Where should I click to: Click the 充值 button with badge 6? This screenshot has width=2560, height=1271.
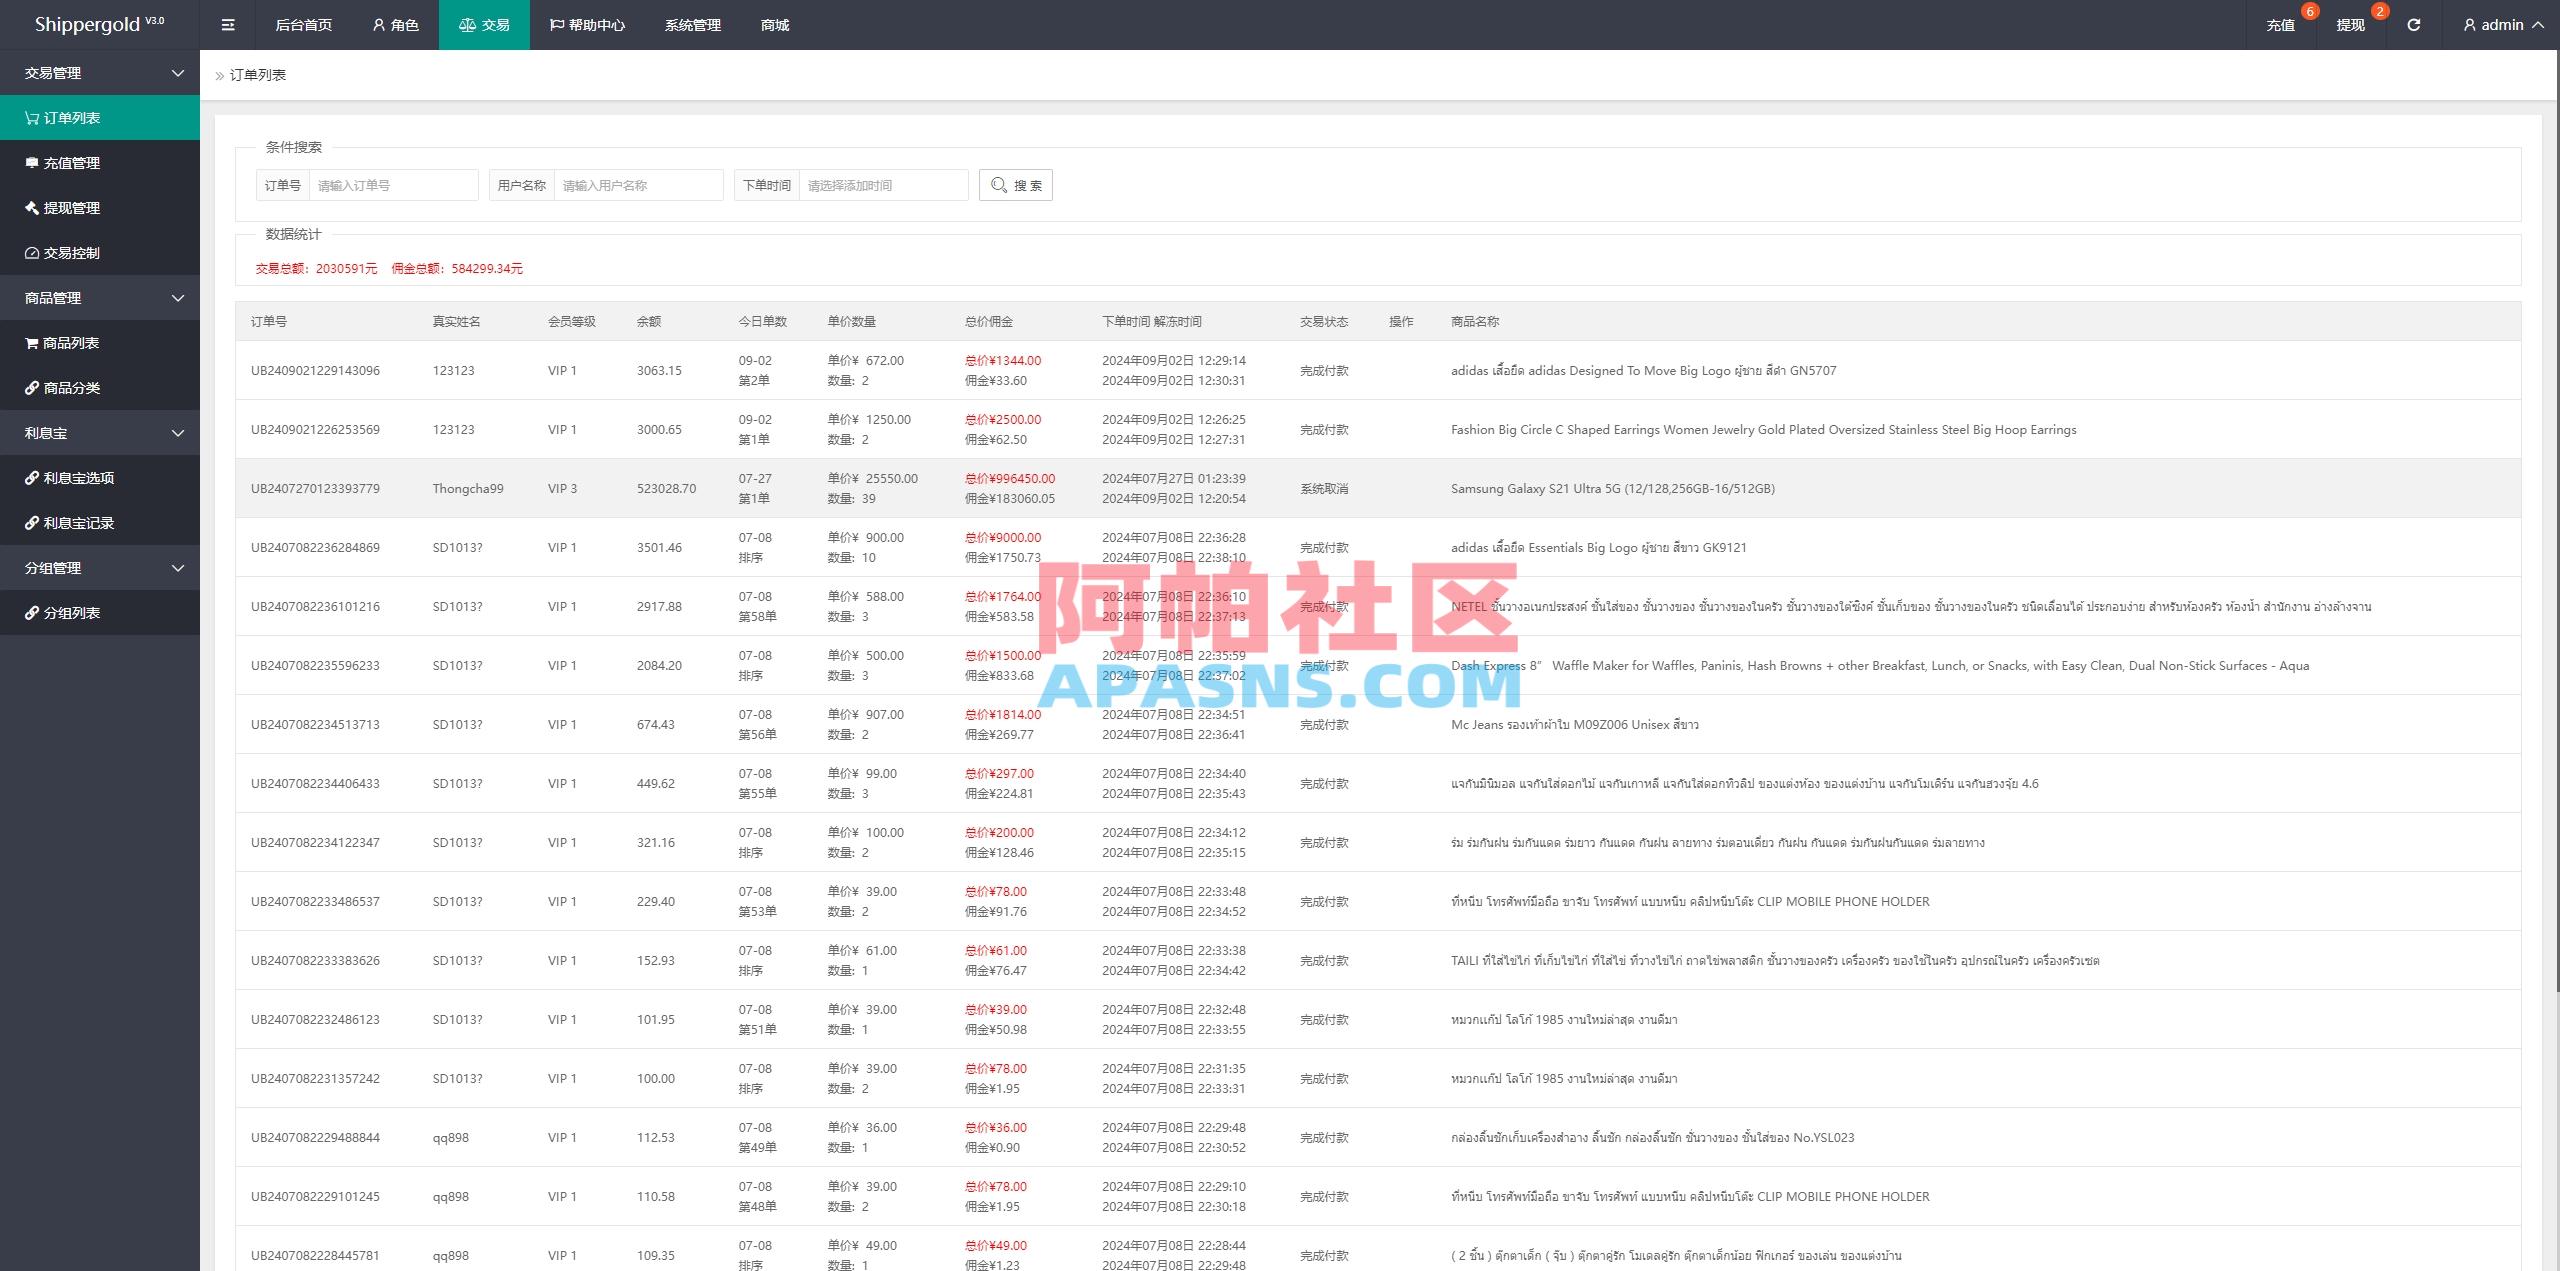coord(2281,24)
